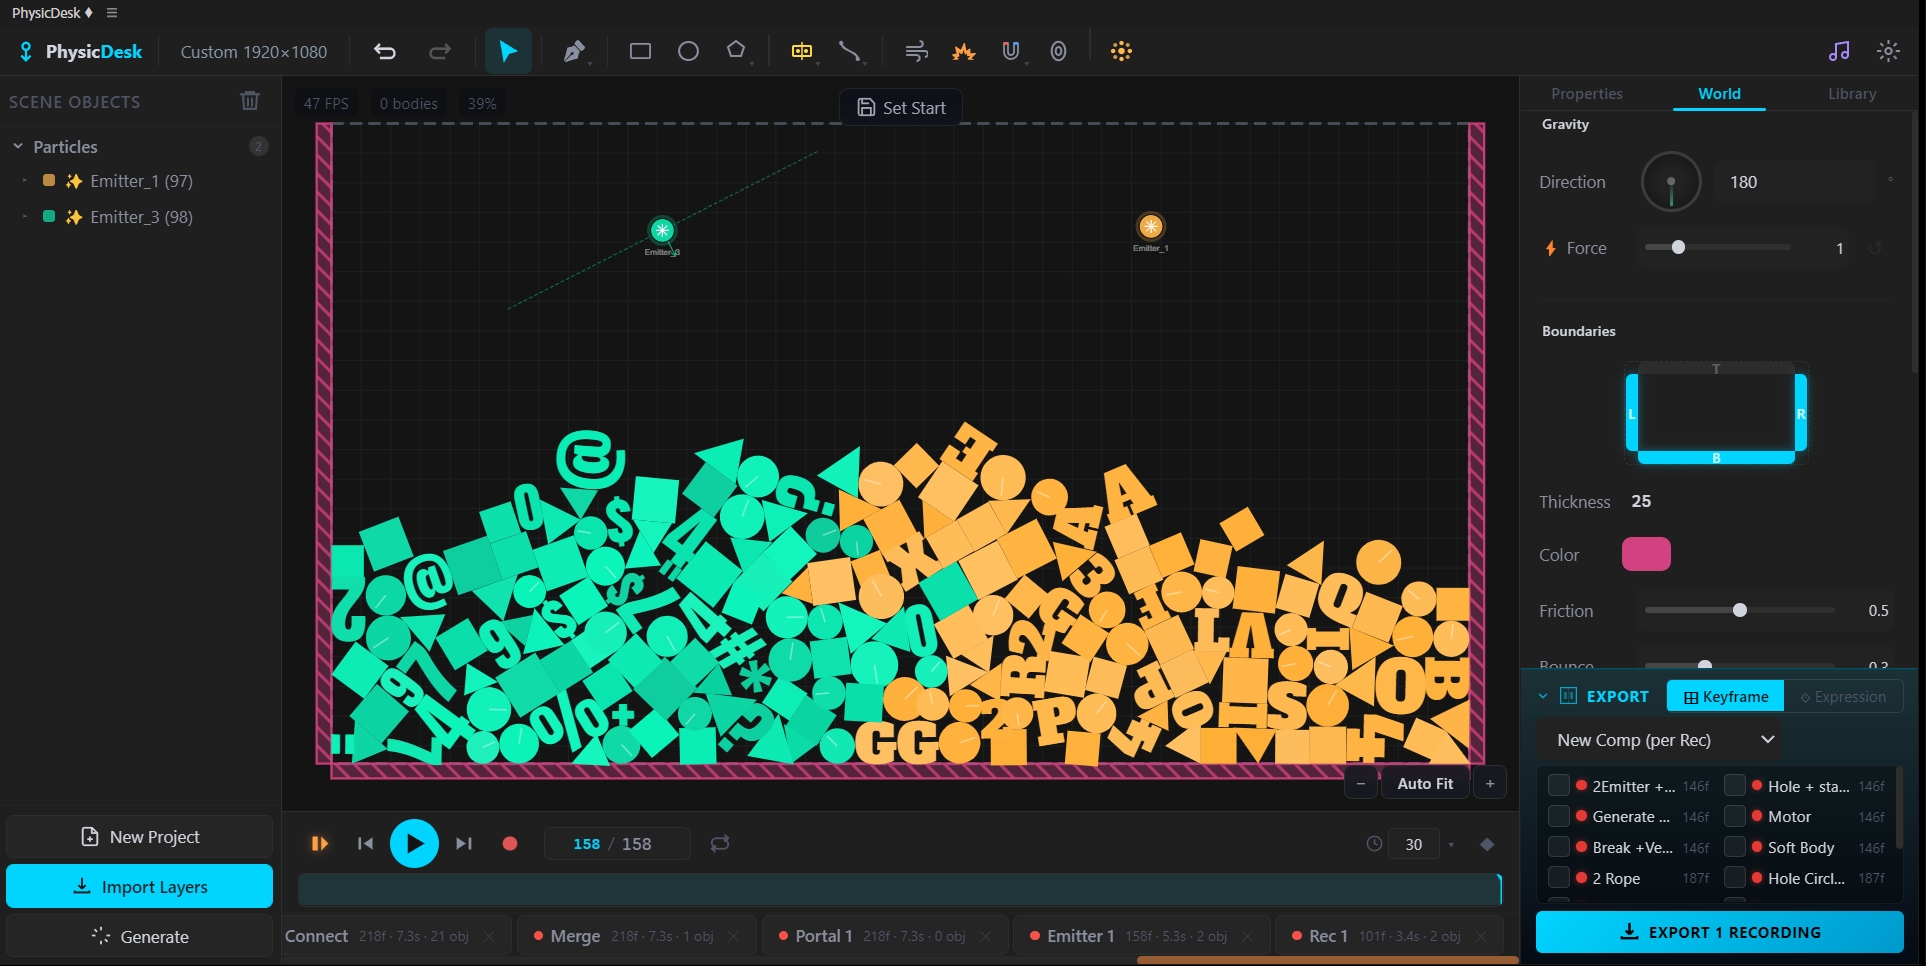Select the magnet tool
Image resolution: width=1926 pixels, height=966 pixels.
tap(1011, 51)
